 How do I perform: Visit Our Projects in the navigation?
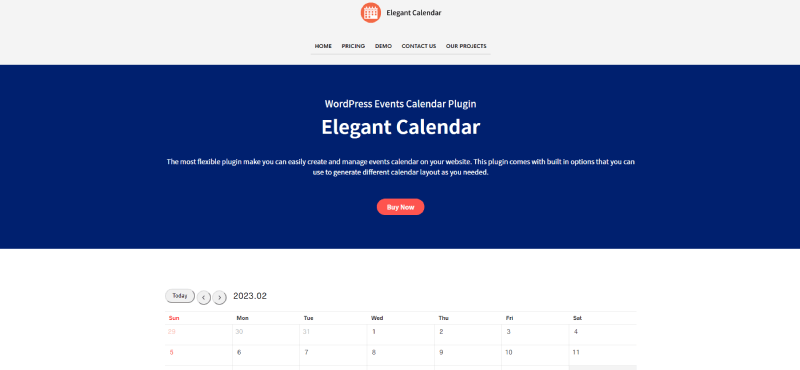(466, 46)
